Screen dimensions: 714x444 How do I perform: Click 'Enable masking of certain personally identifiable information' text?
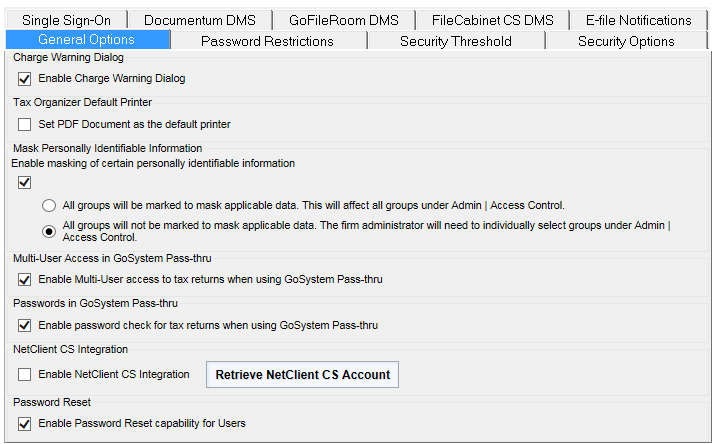coord(153,163)
